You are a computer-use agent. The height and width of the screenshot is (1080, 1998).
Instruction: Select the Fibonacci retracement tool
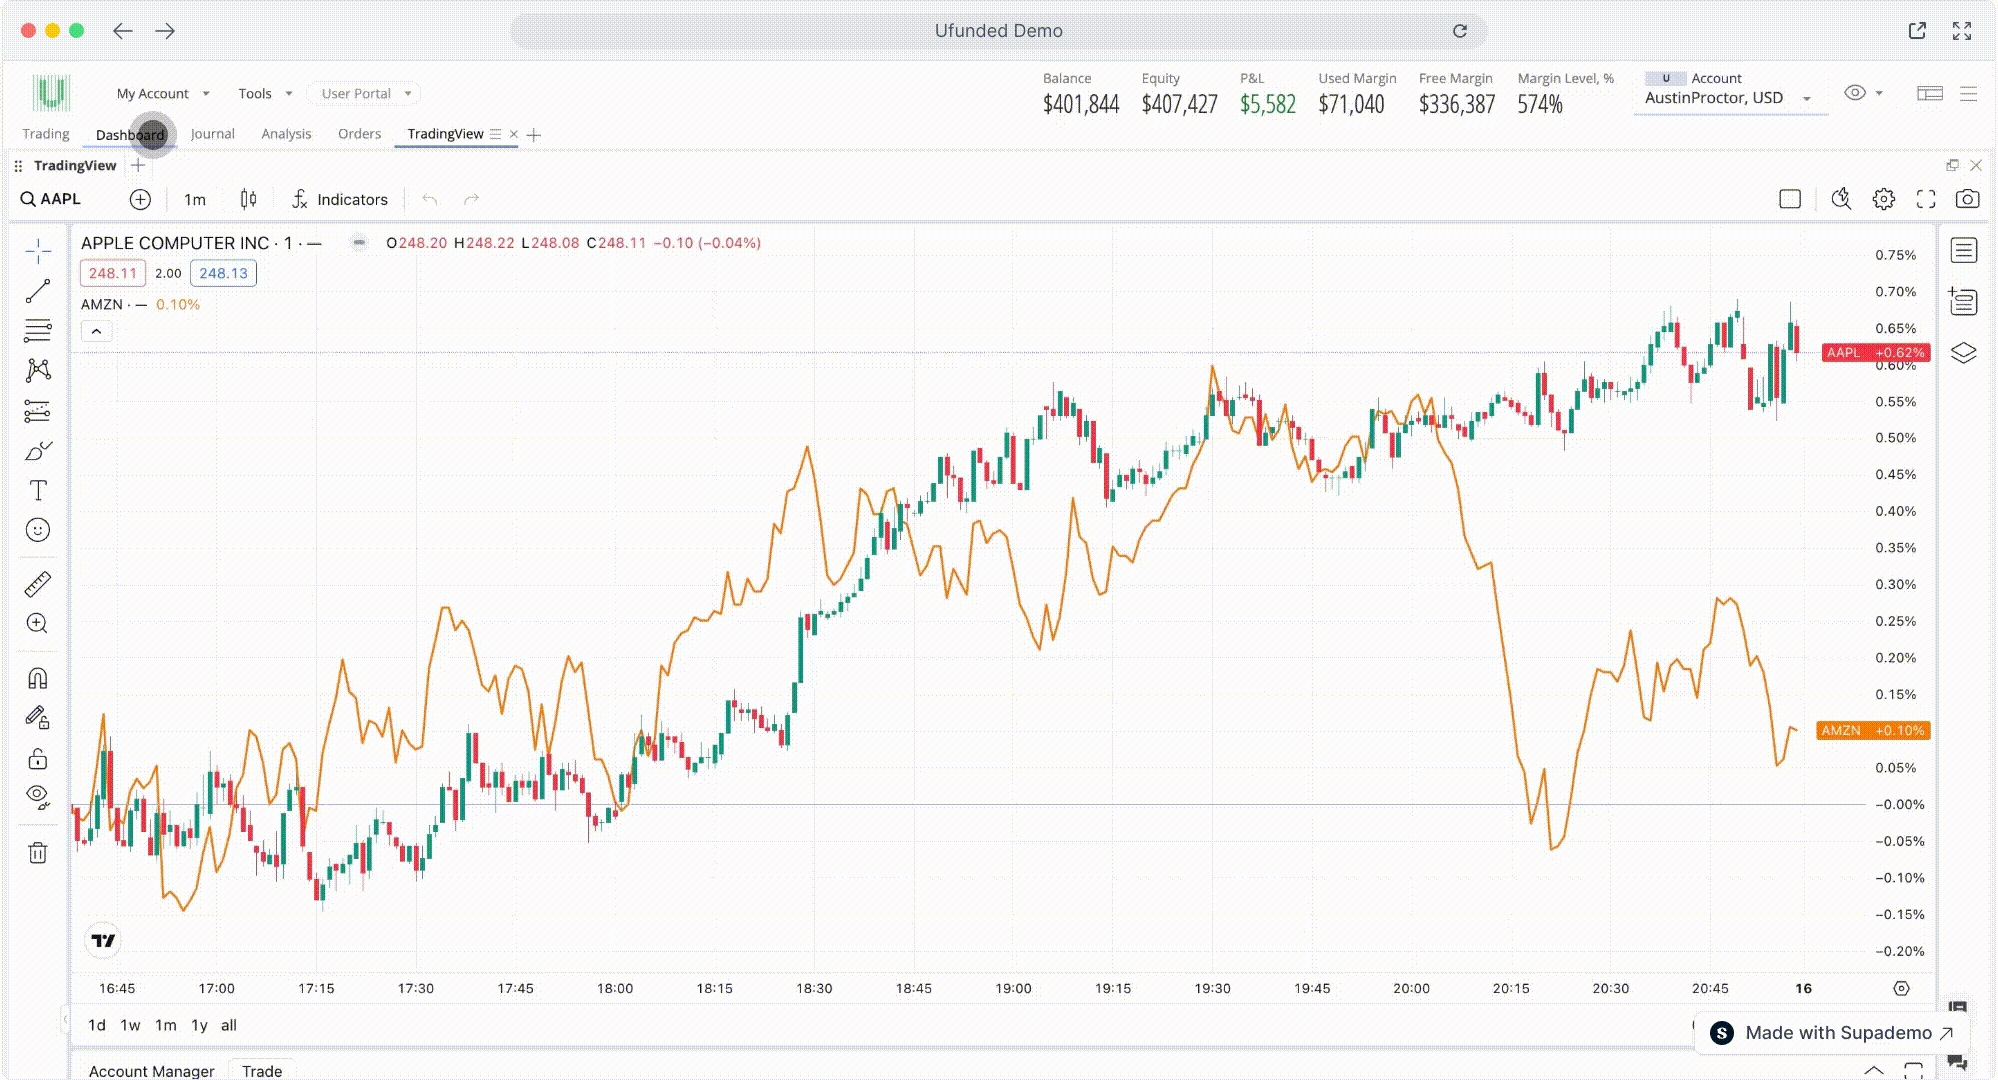point(38,330)
